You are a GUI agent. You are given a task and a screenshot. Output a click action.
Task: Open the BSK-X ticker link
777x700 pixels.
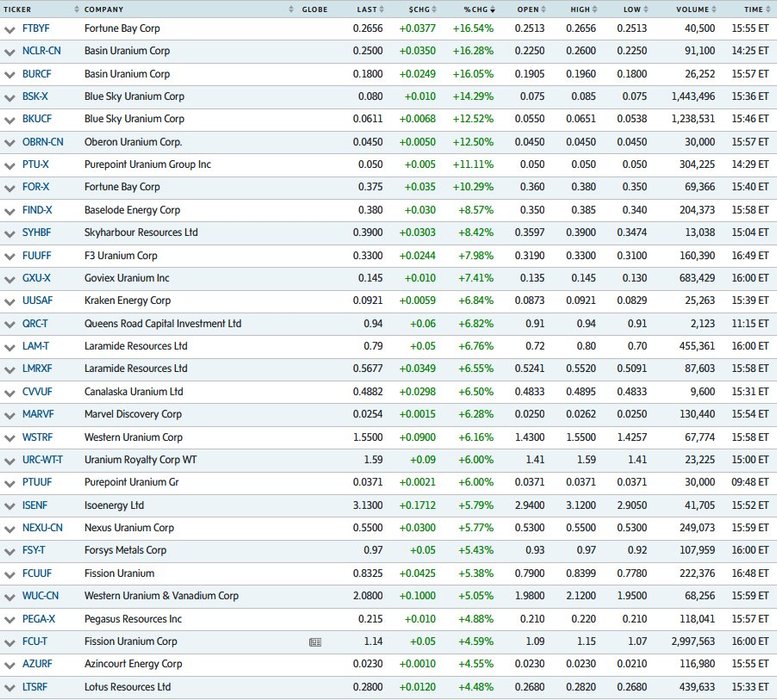(x=35, y=96)
